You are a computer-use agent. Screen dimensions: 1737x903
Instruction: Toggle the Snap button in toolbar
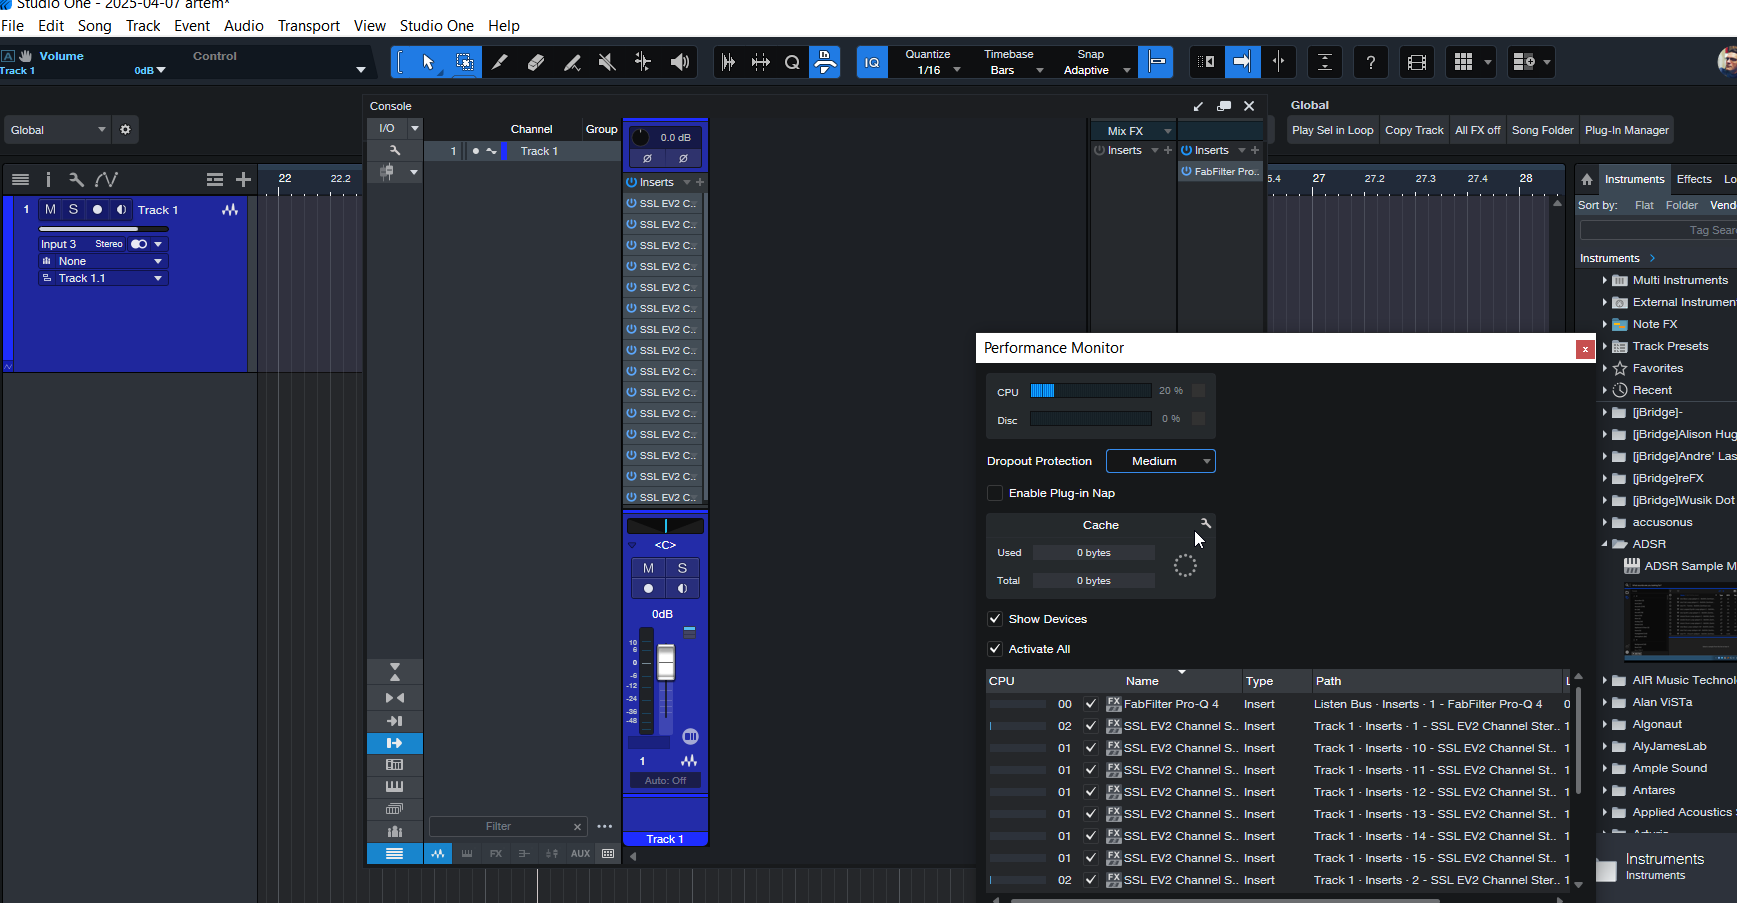pyautogui.click(x=1156, y=62)
